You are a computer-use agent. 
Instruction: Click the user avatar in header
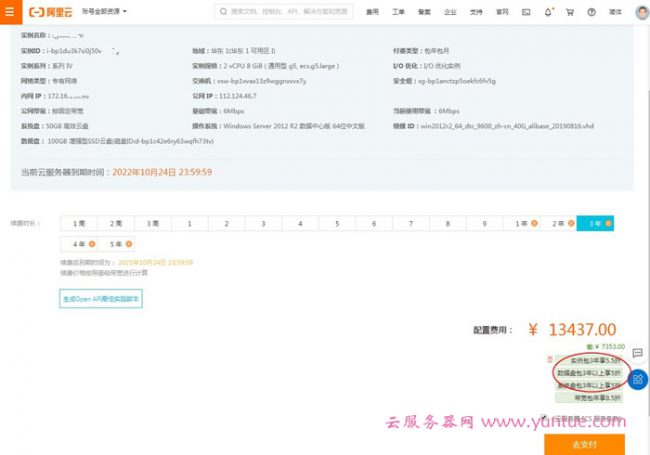[641, 12]
